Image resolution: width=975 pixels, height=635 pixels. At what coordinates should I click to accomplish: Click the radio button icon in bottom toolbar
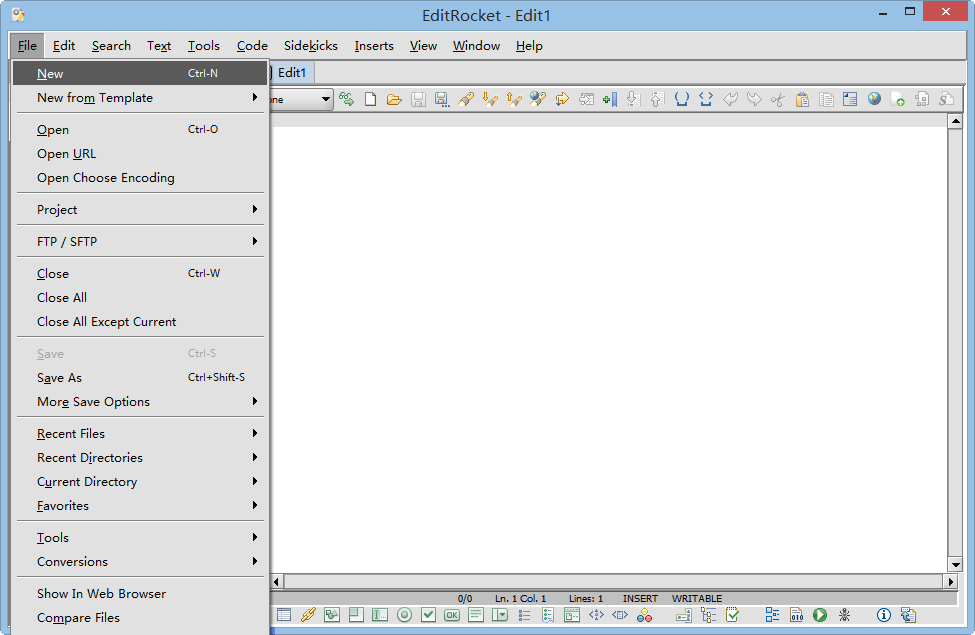(404, 615)
